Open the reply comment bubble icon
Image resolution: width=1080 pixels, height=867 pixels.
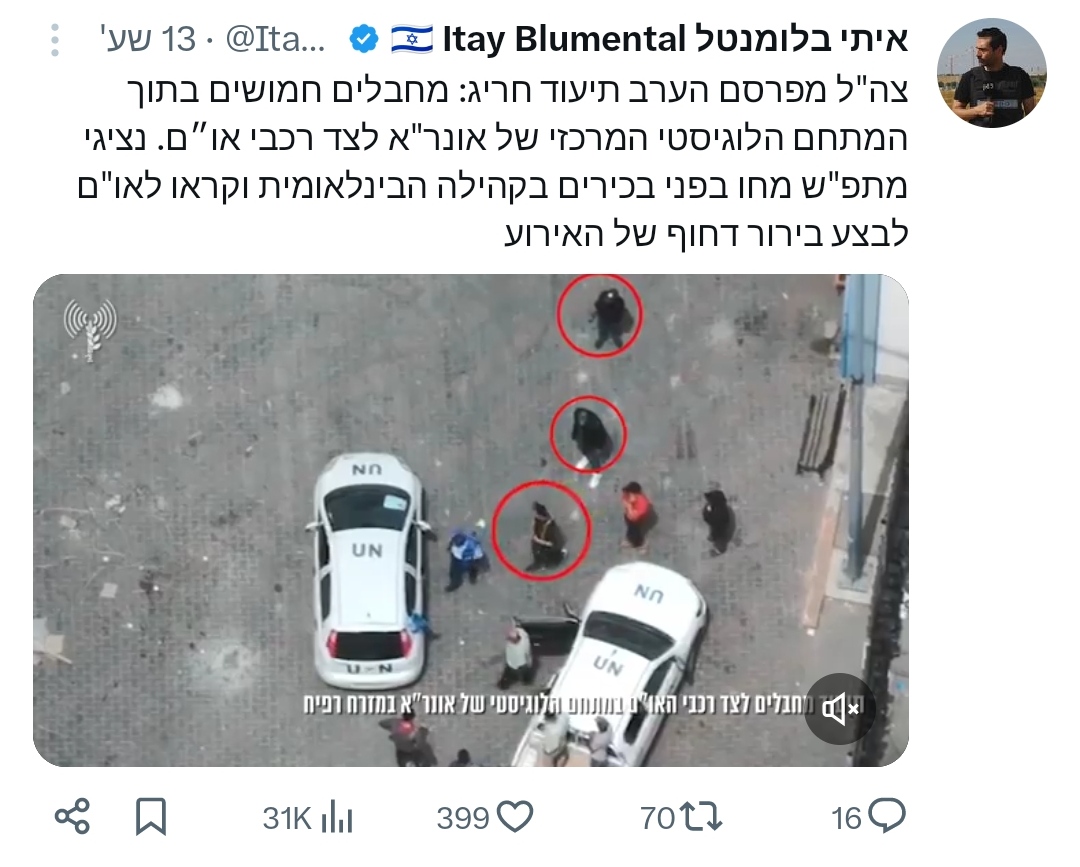(887, 817)
